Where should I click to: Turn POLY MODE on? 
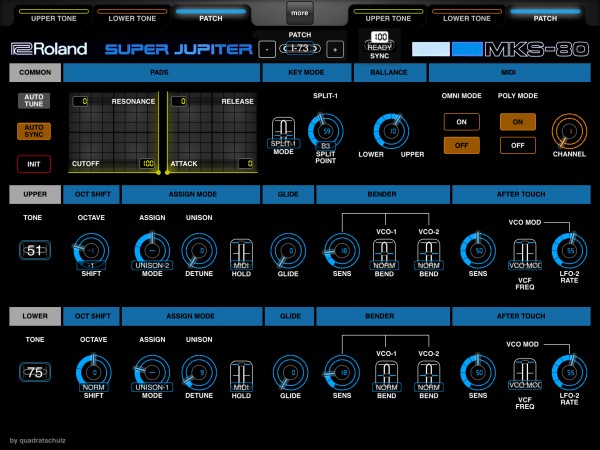click(x=517, y=122)
